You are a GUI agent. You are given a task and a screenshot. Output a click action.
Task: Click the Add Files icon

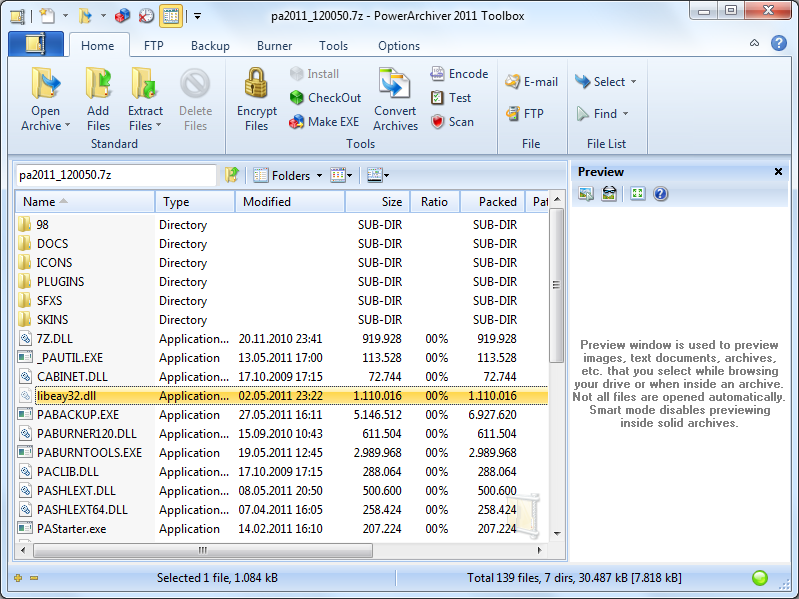coord(98,83)
